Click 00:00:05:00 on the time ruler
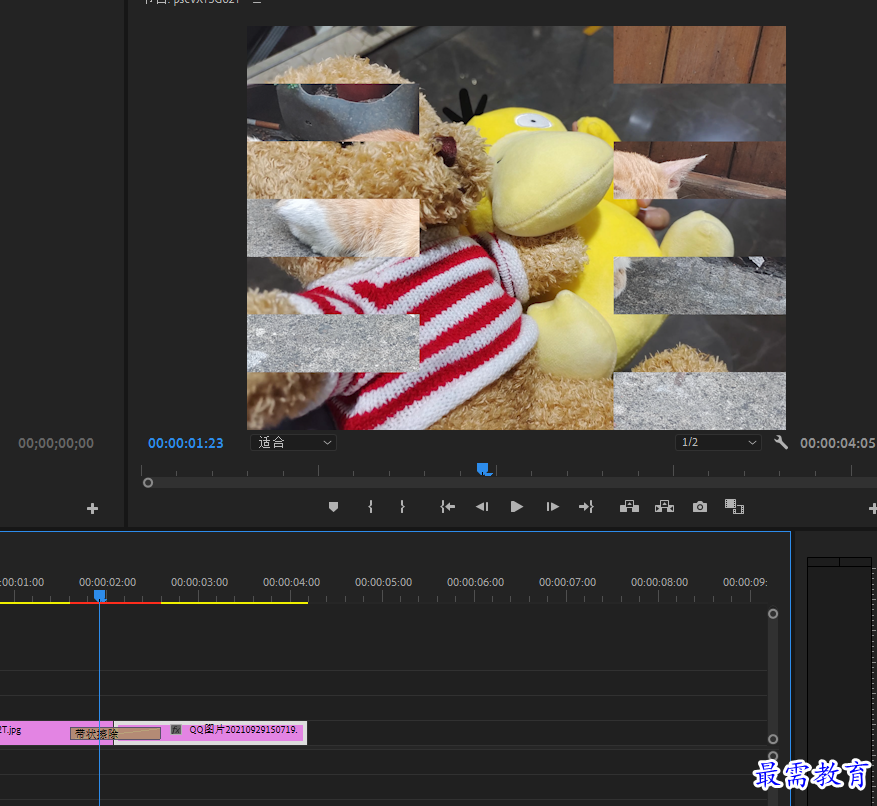877x806 pixels. pyautogui.click(x=384, y=582)
